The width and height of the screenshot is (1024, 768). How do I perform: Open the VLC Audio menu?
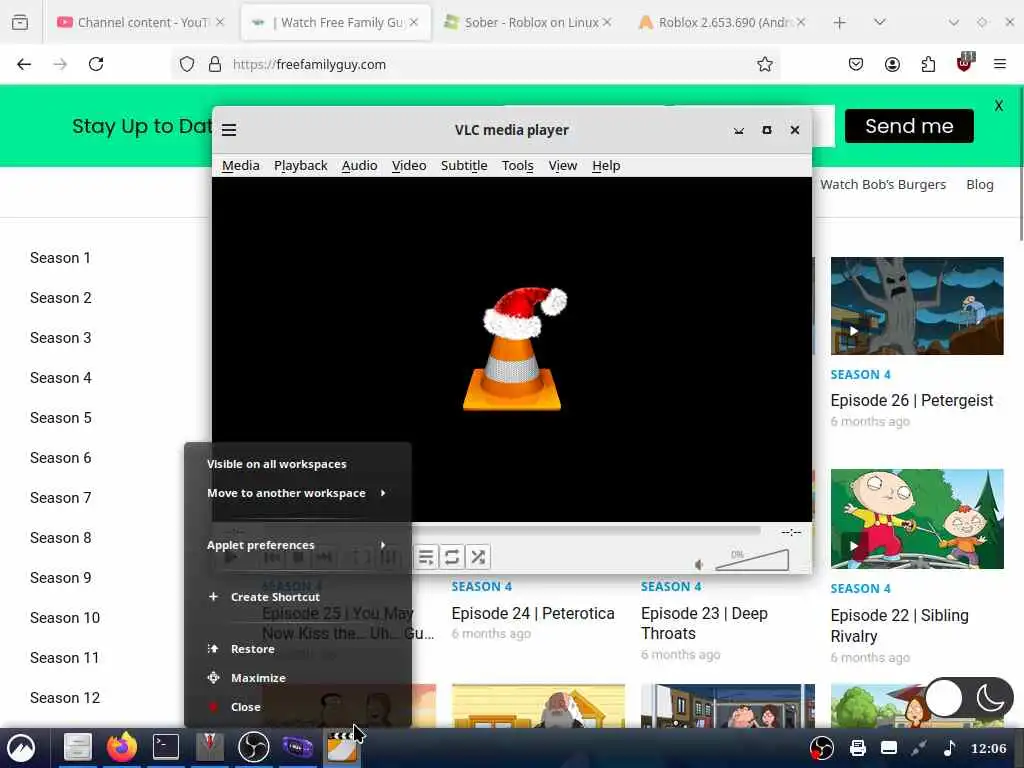point(359,166)
